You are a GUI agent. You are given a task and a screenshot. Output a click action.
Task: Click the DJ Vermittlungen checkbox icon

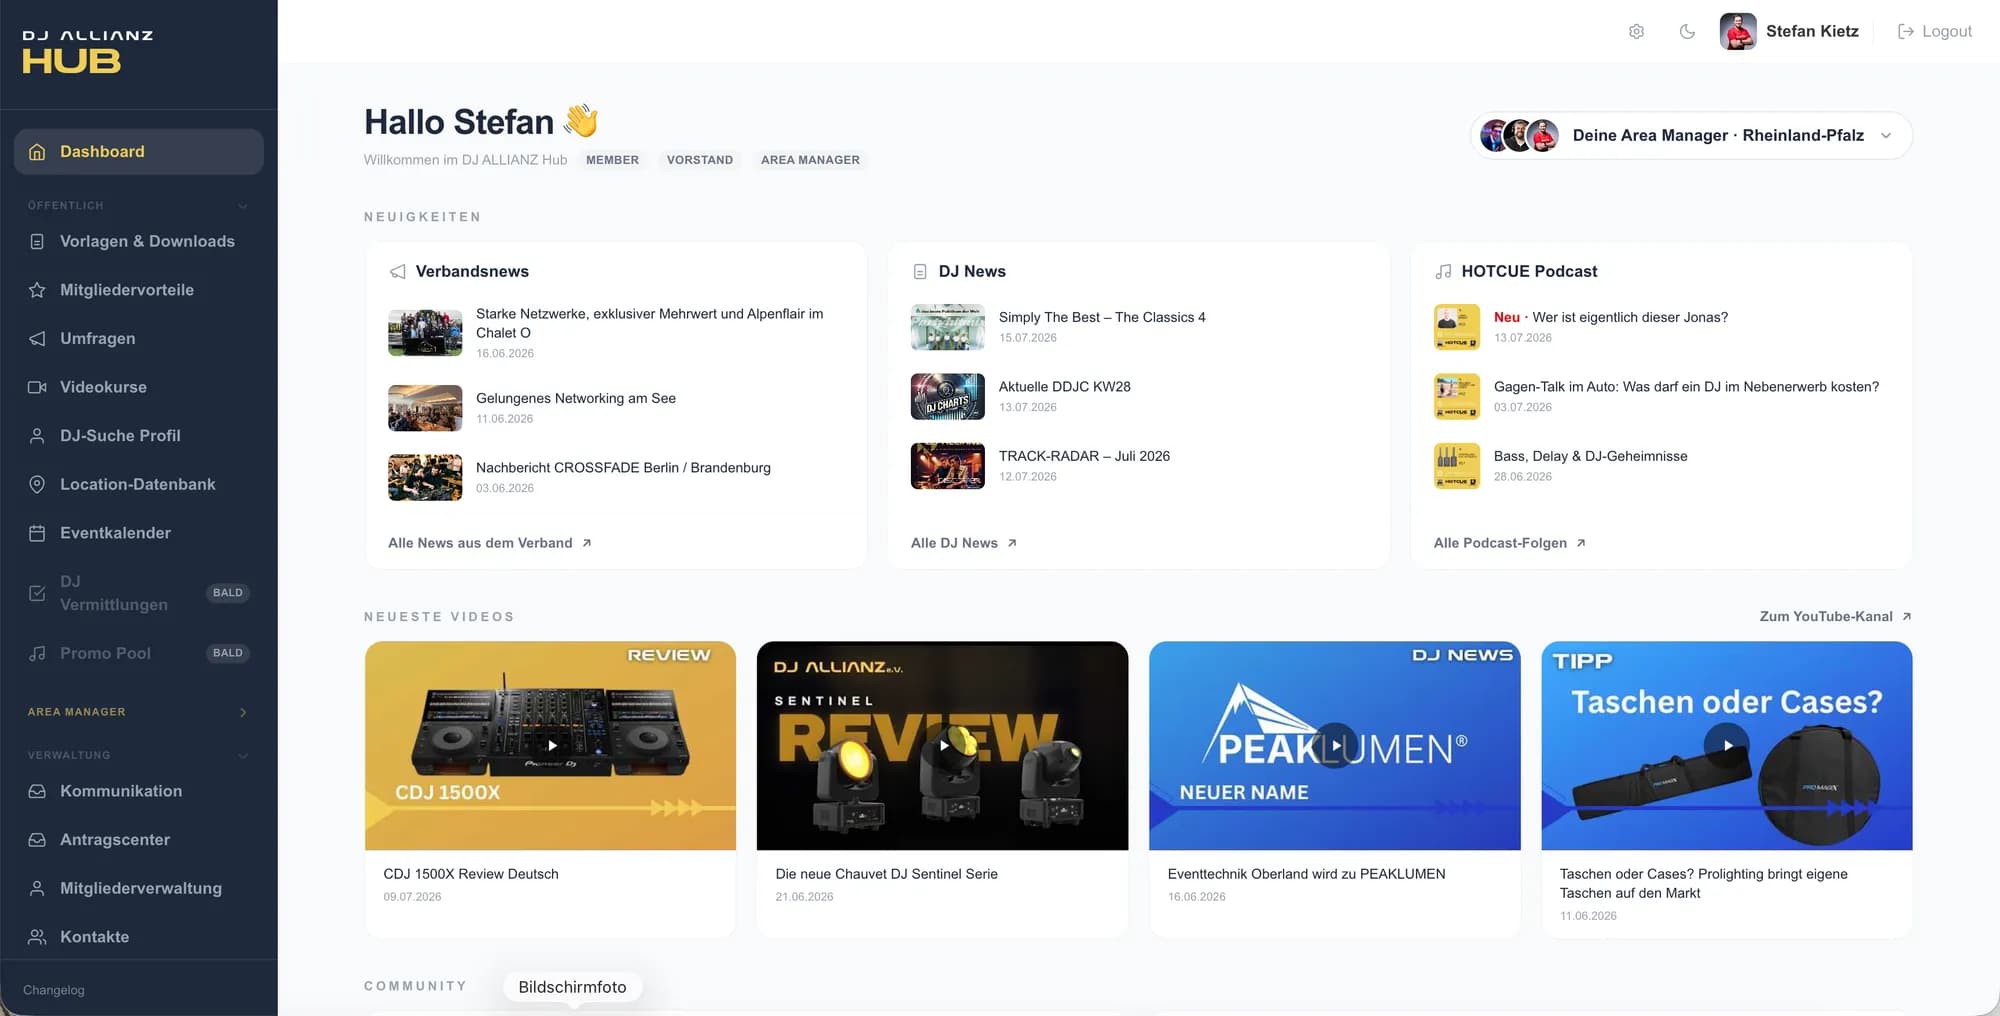tap(37, 593)
